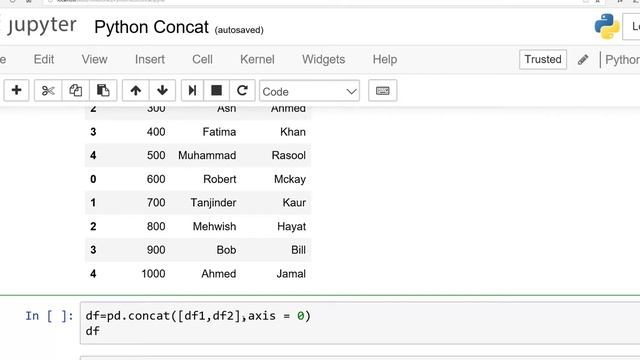Paste cells below icon
Viewport: 640px width, 360px height.
tap(103, 90)
